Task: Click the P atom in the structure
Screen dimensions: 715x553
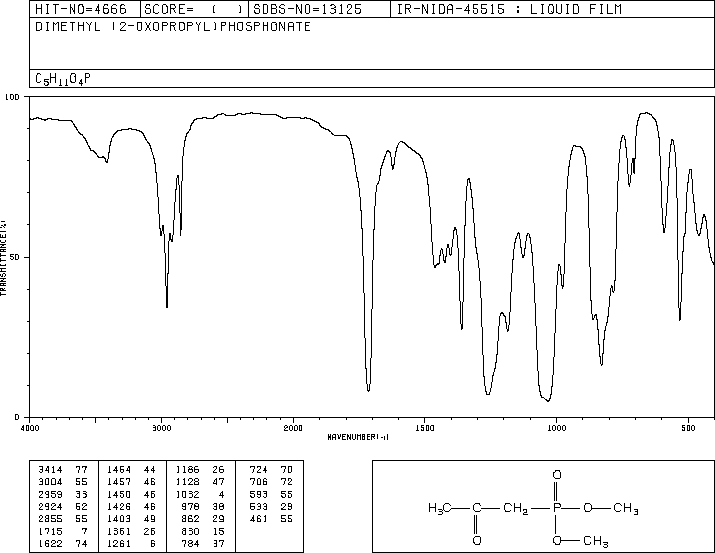Action: point(556,508)
